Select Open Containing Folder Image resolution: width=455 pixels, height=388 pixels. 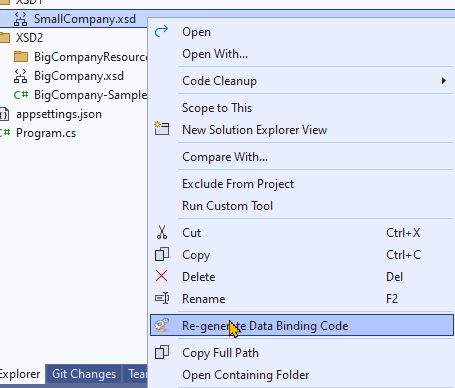click(246, 375)
